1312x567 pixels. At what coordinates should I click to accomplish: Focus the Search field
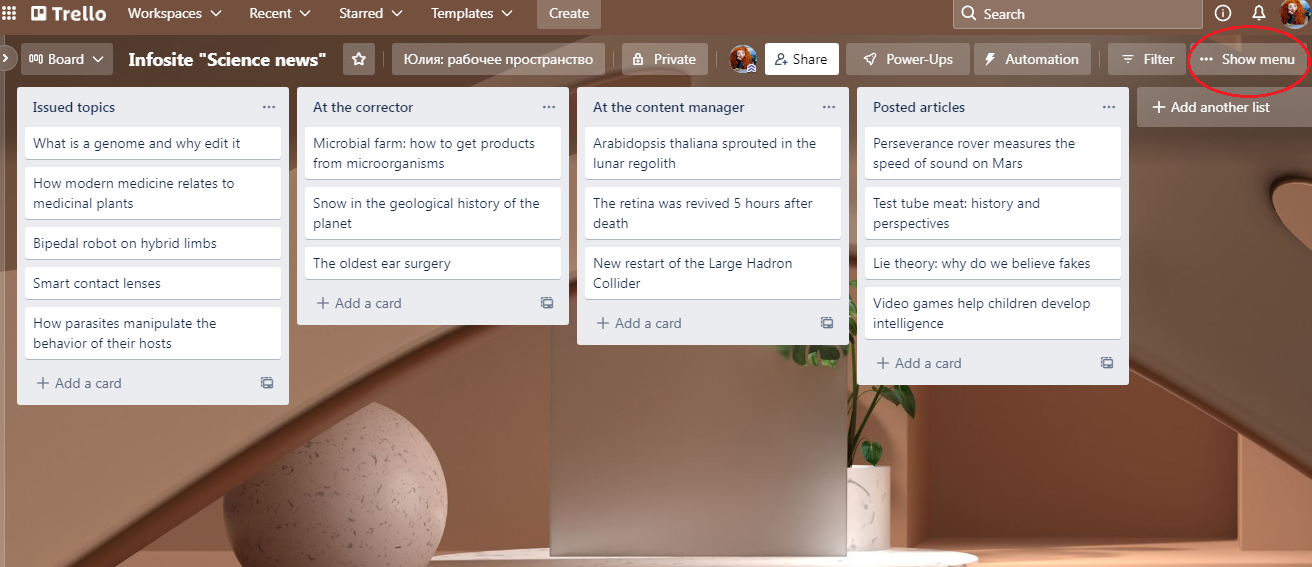click(1077, 14)
